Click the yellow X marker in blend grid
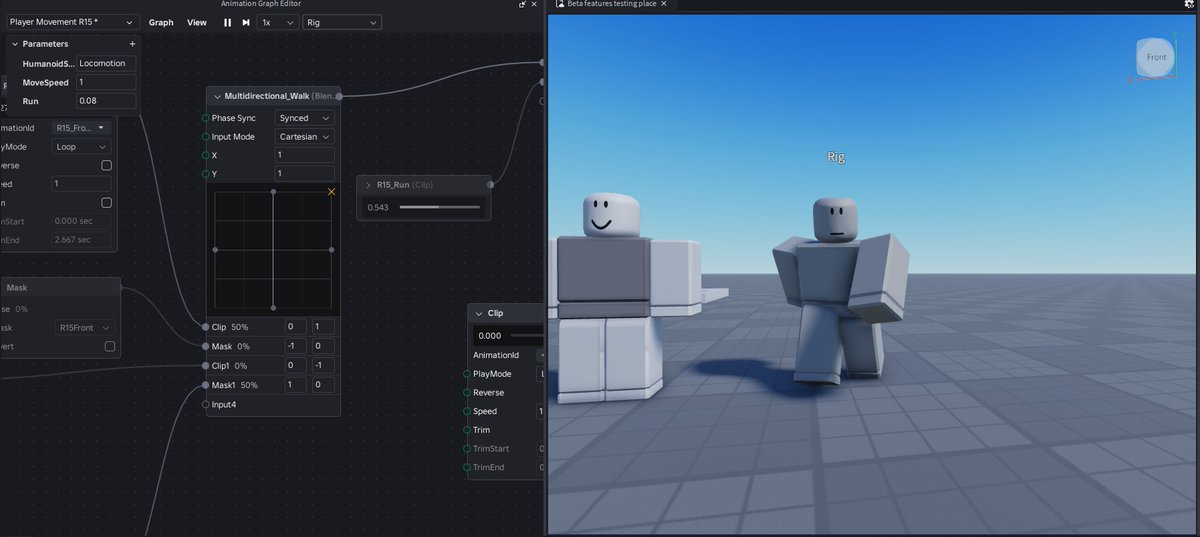Screen dimensions: 1200x537 [x=331, y=192]
